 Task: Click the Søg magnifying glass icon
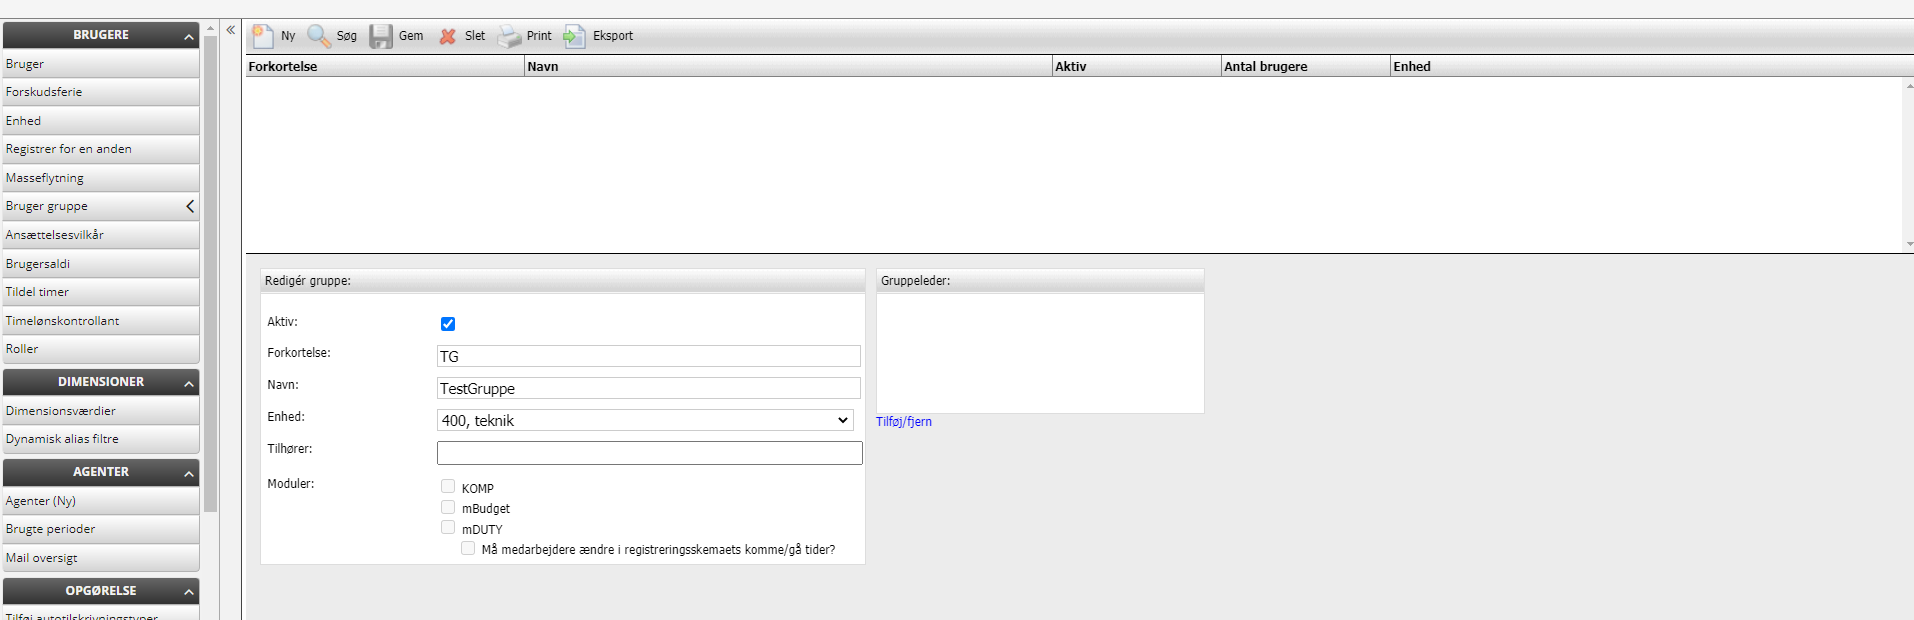[x=318, y=36]
